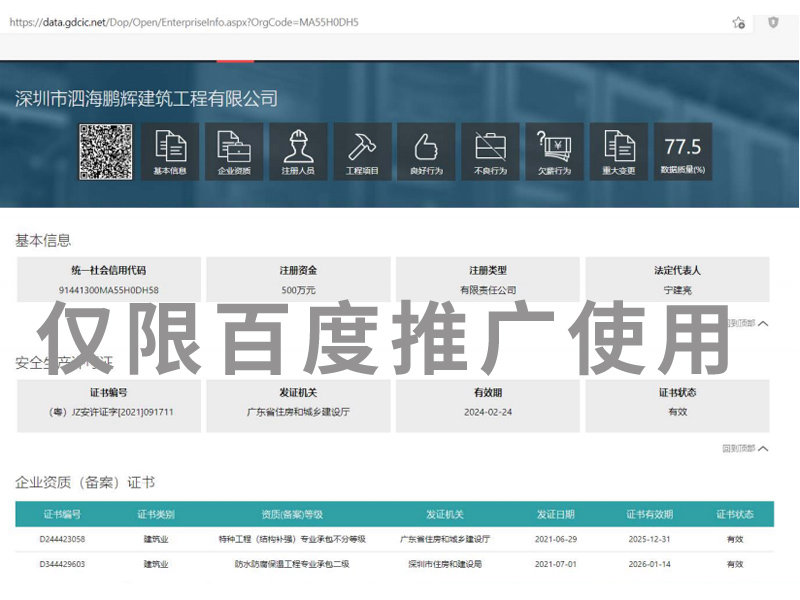Click the 回到顶部 link under the safety license section
This screenshot has height=600, width=800.
coord(745,448)
